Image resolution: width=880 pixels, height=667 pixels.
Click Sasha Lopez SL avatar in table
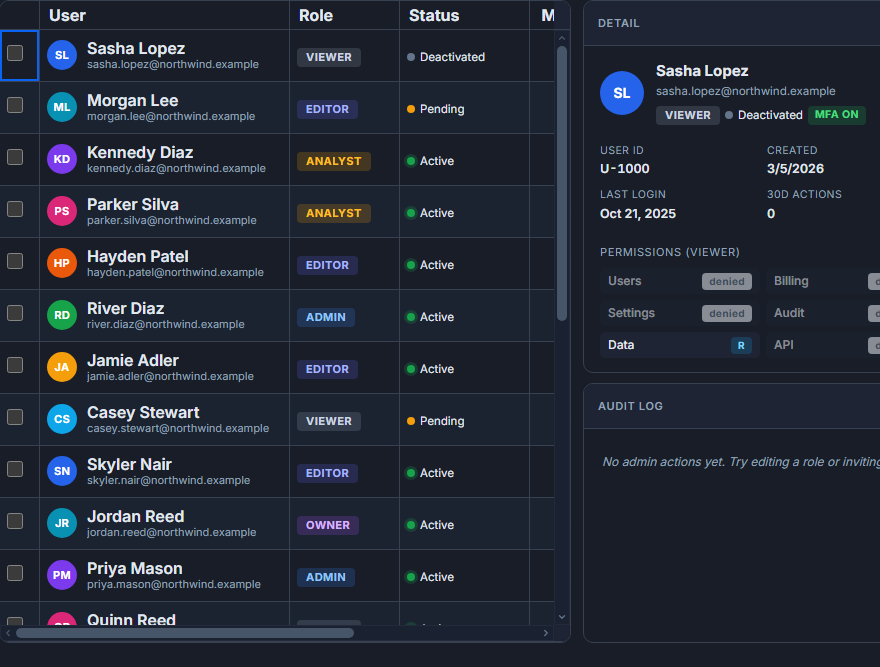click(x=62, y=55)
